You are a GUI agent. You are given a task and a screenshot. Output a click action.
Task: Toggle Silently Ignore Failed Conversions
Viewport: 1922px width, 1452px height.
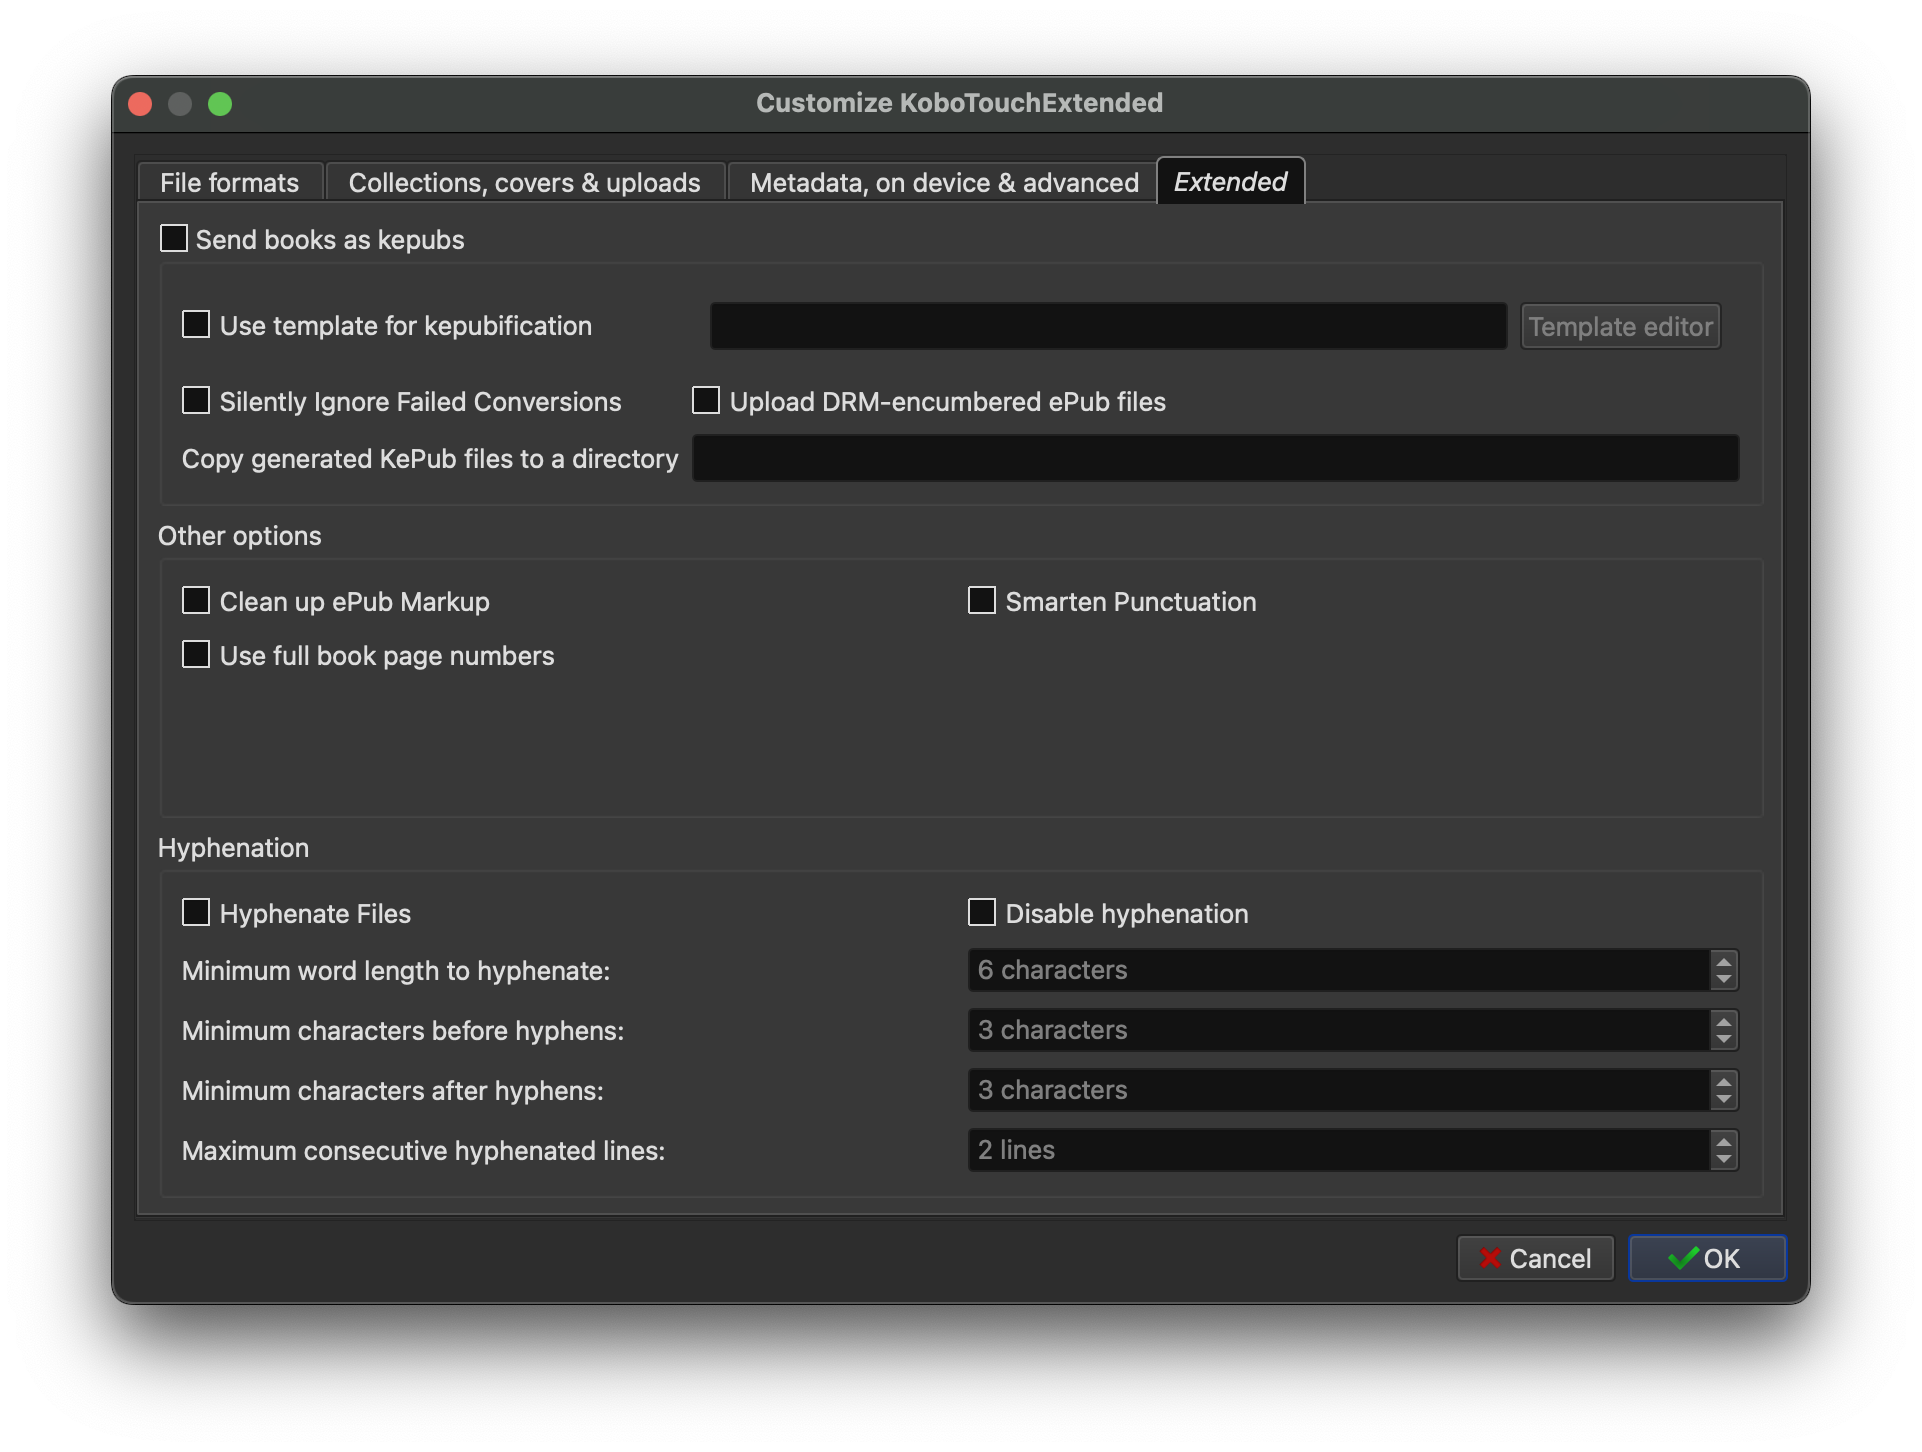[x=196, y=401]
